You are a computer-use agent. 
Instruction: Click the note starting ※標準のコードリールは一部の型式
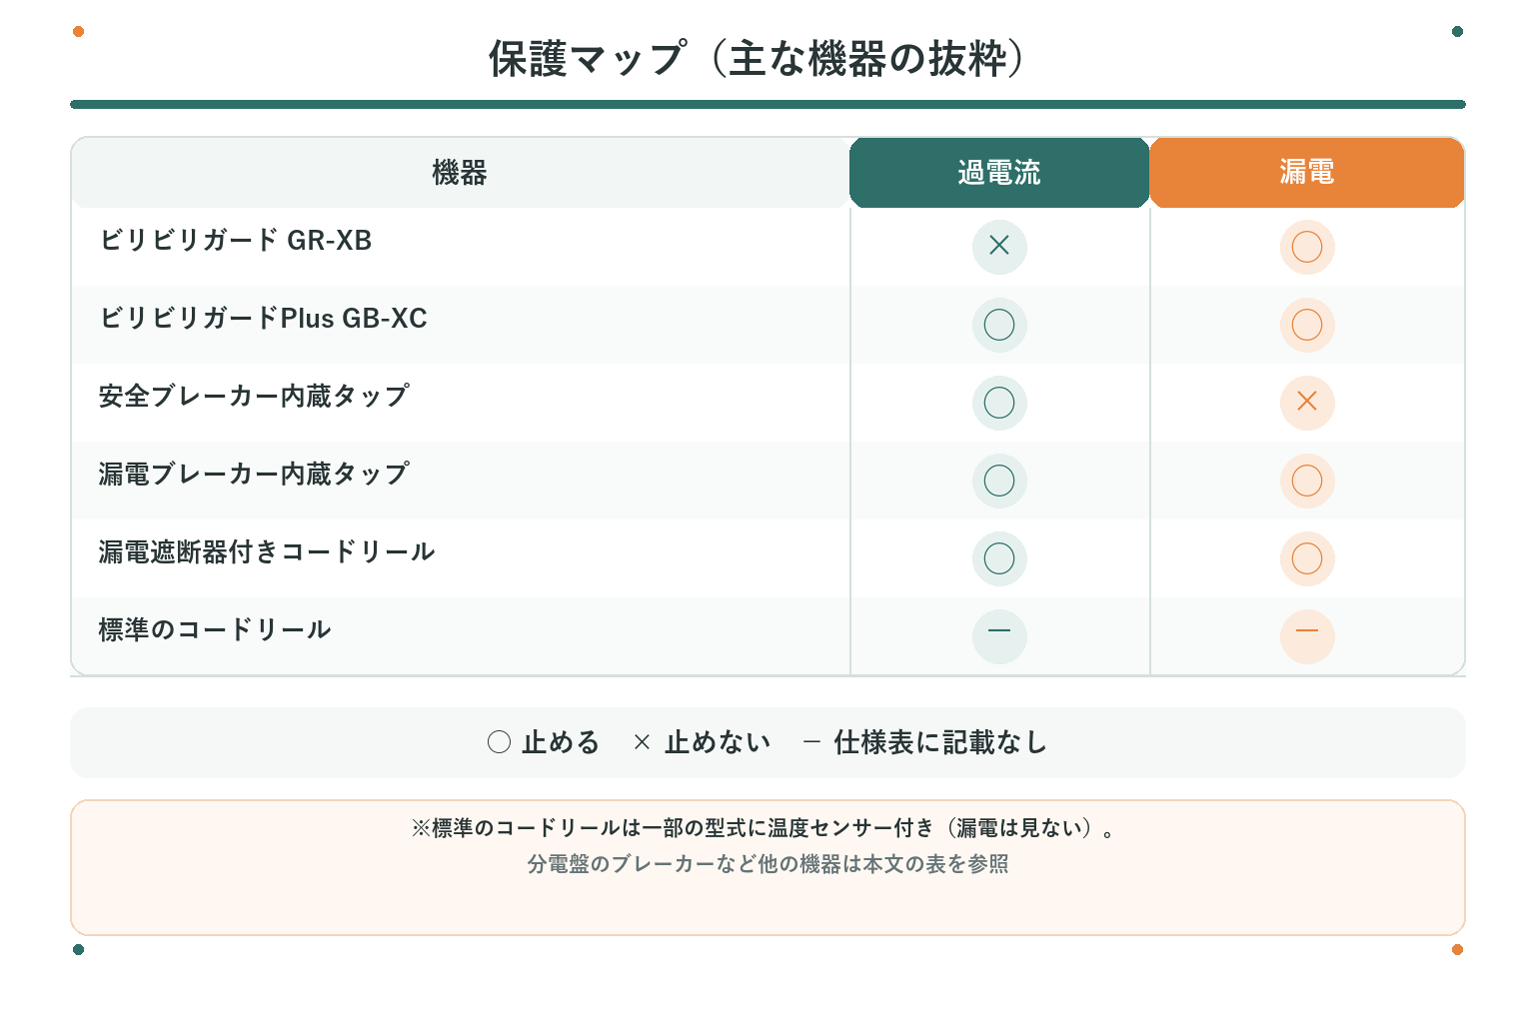pyautogui.click(x=764, y=828)
